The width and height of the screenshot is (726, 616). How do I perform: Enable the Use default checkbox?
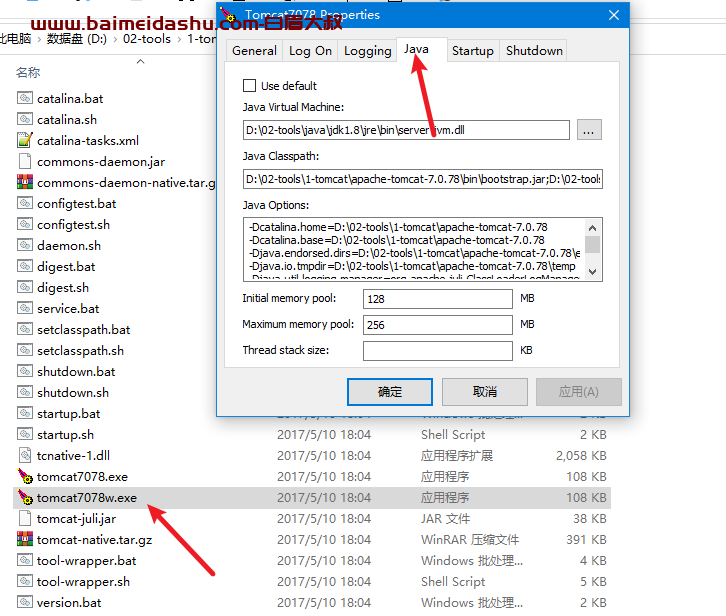pos(250,86)
